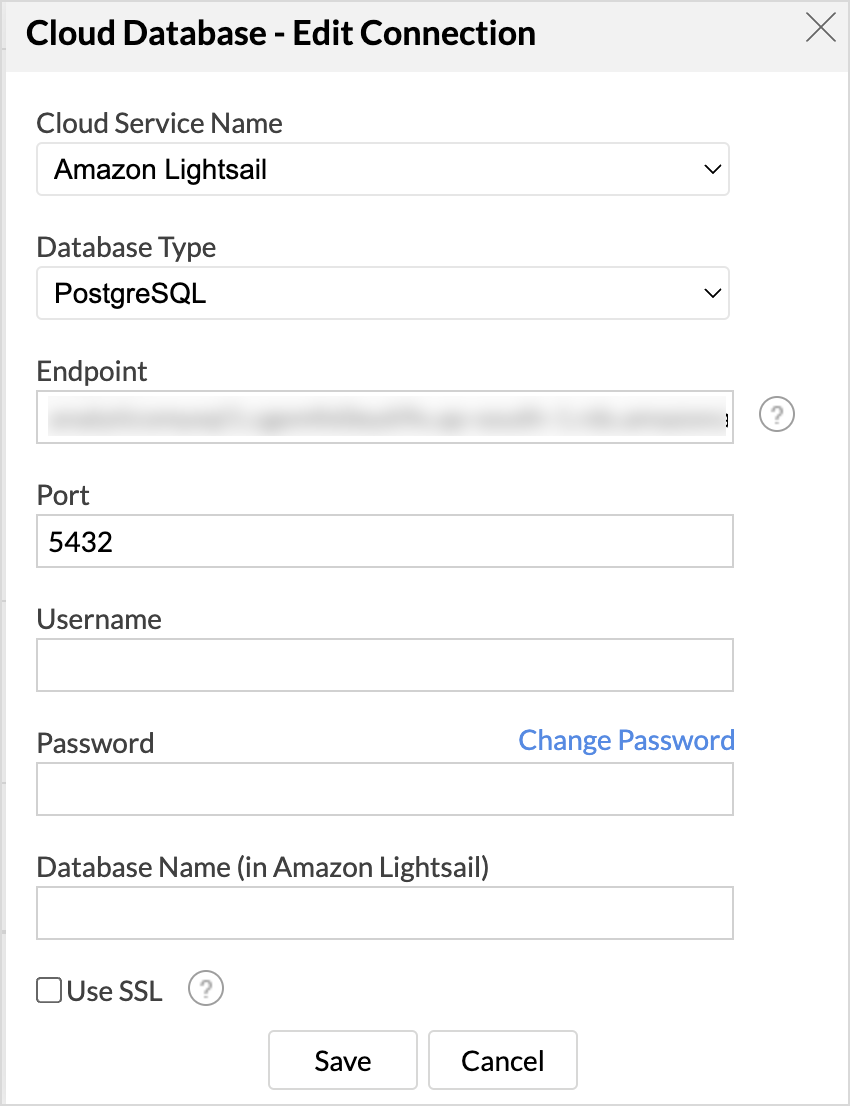Viewport: 850px width, 1106px height.
Task: Click the Endpoint field label
Action: pos(92,372)
